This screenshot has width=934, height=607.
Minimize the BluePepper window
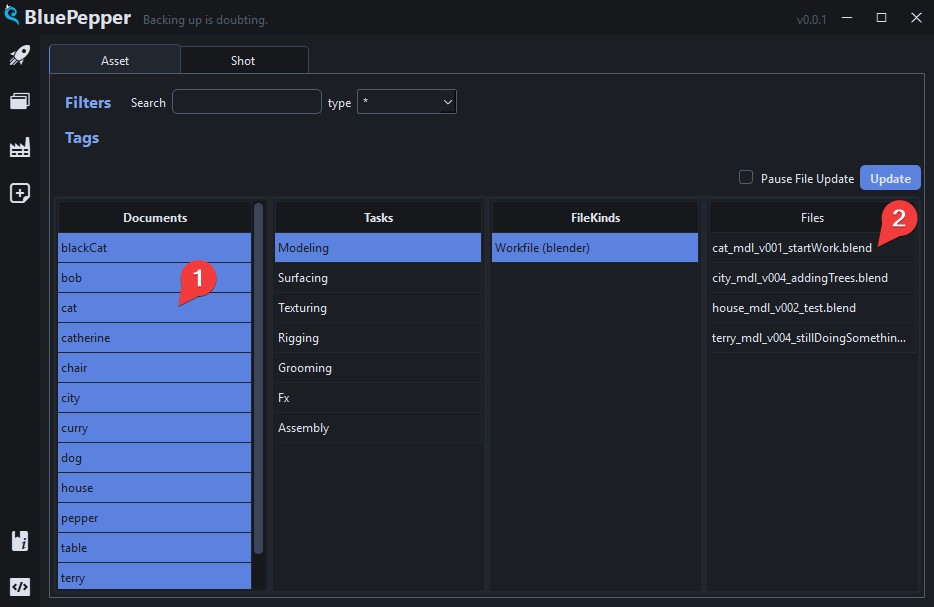[x=846, y=18]
